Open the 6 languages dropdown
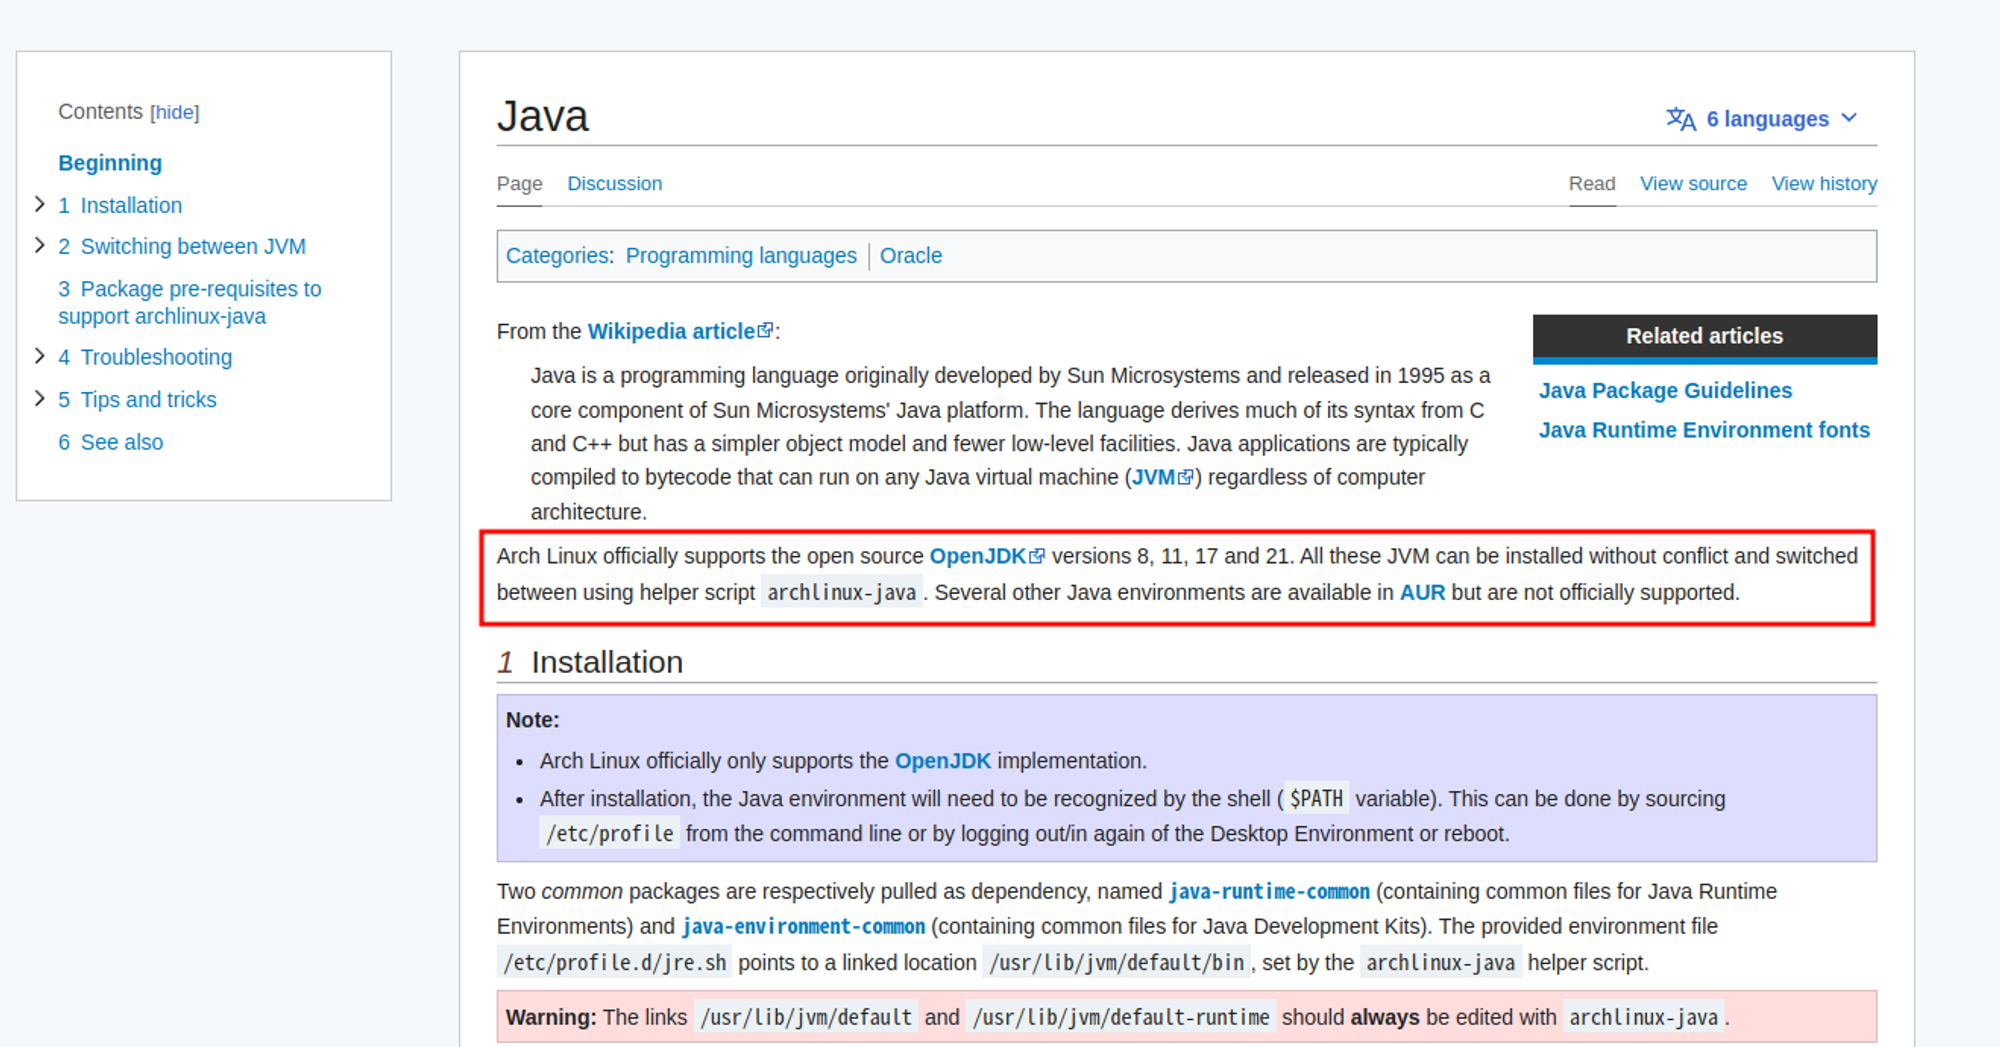Screen dimensions: 2000x1047 [x=1767, y=119]
